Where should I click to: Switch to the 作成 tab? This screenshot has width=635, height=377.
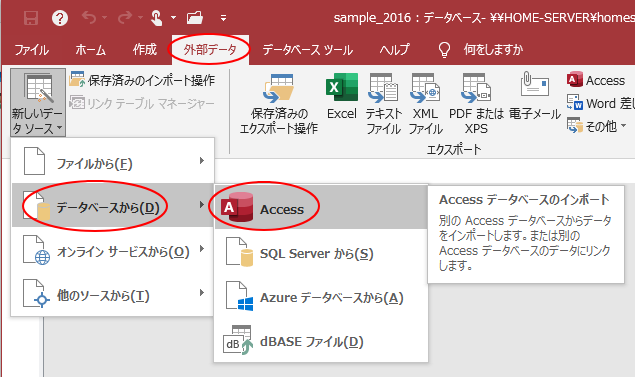tap(145, 49)
